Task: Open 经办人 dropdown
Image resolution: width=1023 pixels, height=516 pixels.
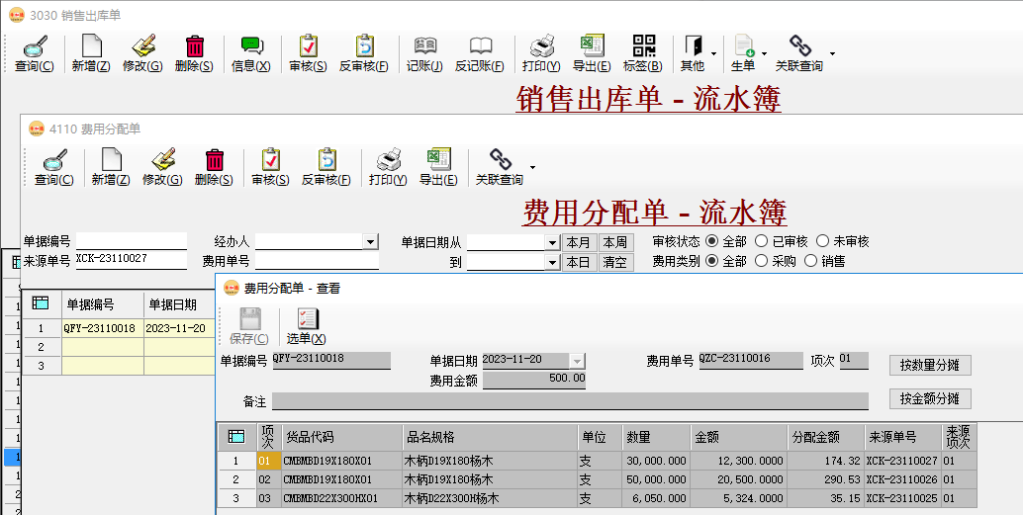Action: click(x=371, y=242)
